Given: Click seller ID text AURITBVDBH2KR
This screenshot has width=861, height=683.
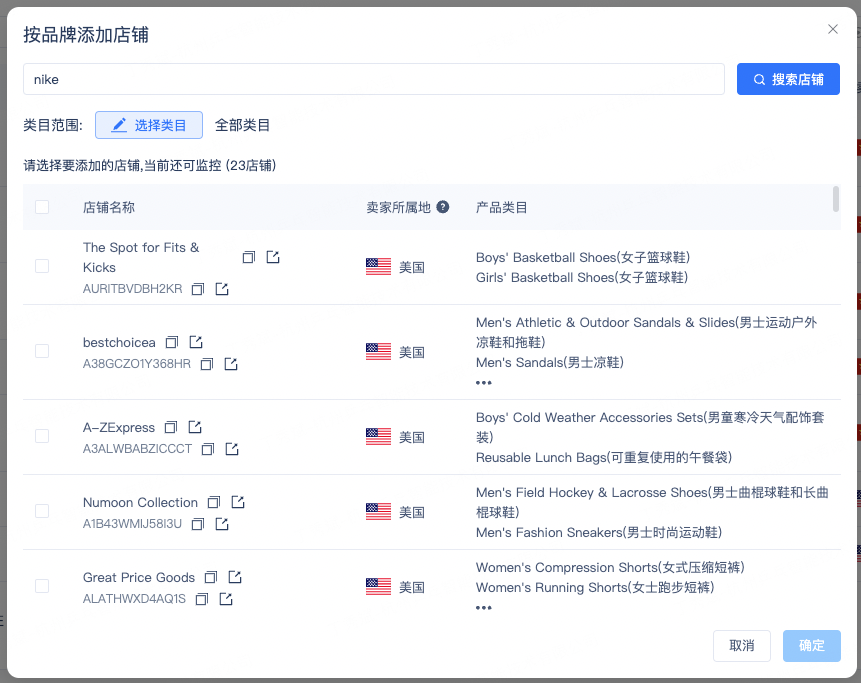Looking at the screenshot, I should (x=132, y=289).
